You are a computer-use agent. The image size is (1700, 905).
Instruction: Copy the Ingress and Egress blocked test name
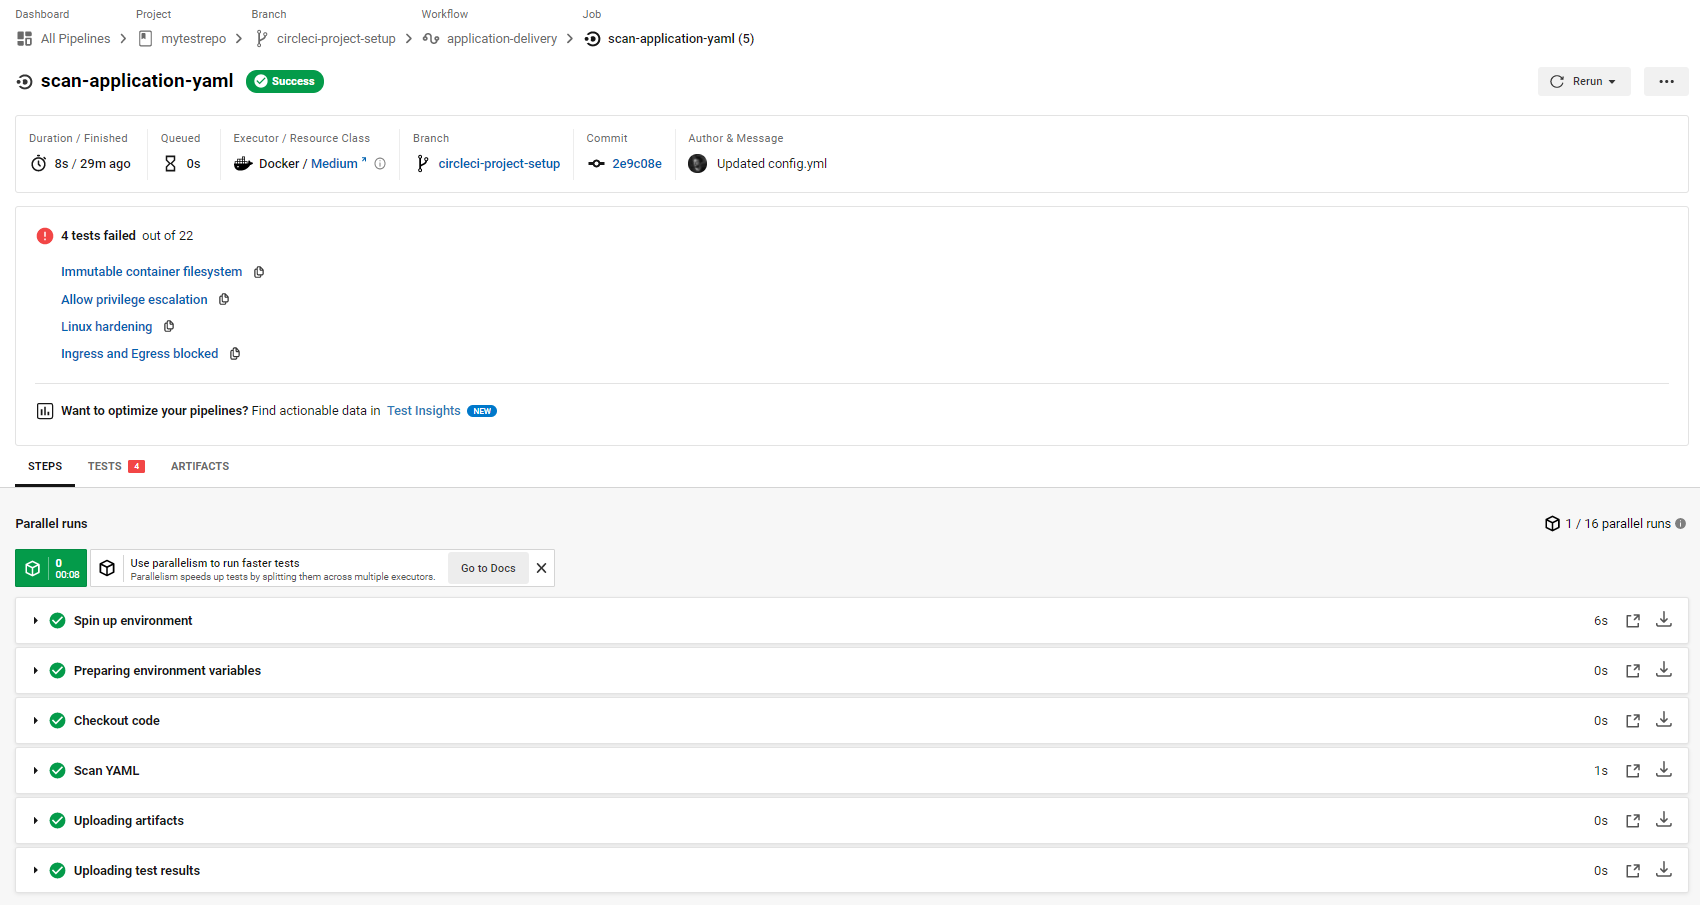click(x=235, y=353)
